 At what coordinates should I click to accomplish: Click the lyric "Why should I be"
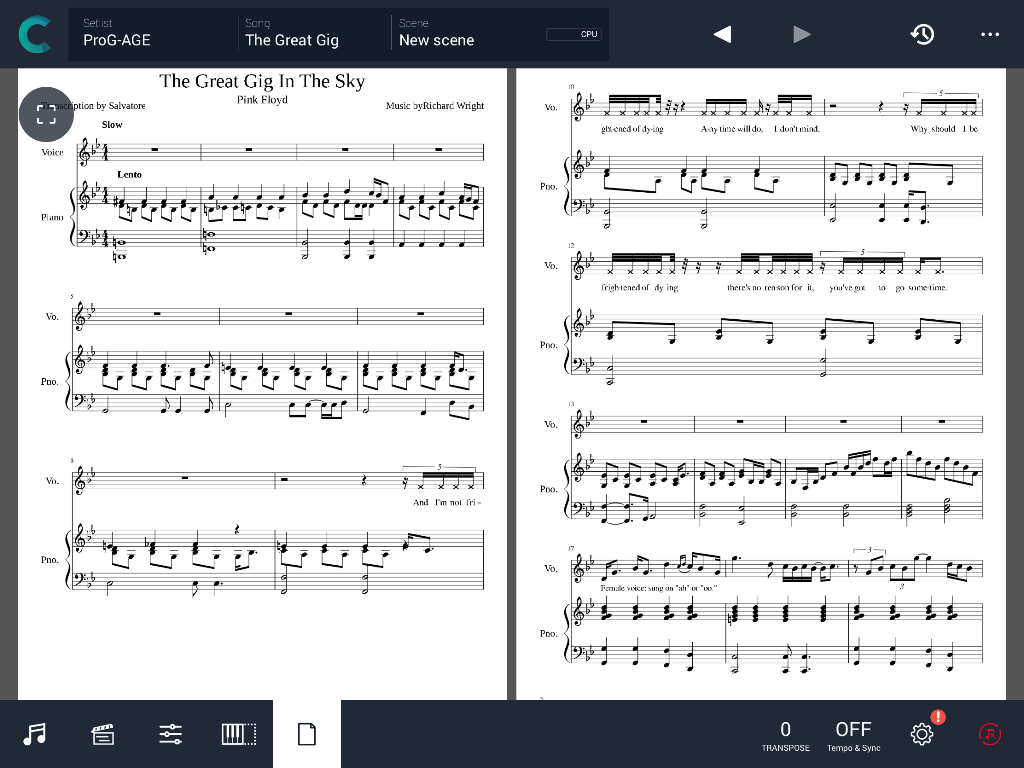click(944, 129)
